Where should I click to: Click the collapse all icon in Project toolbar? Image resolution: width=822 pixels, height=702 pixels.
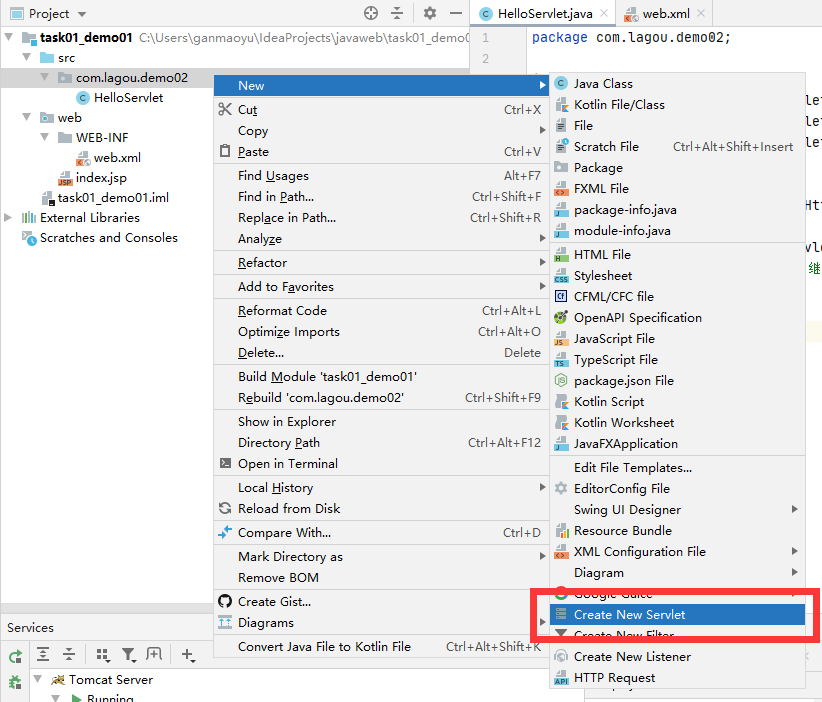397,13
